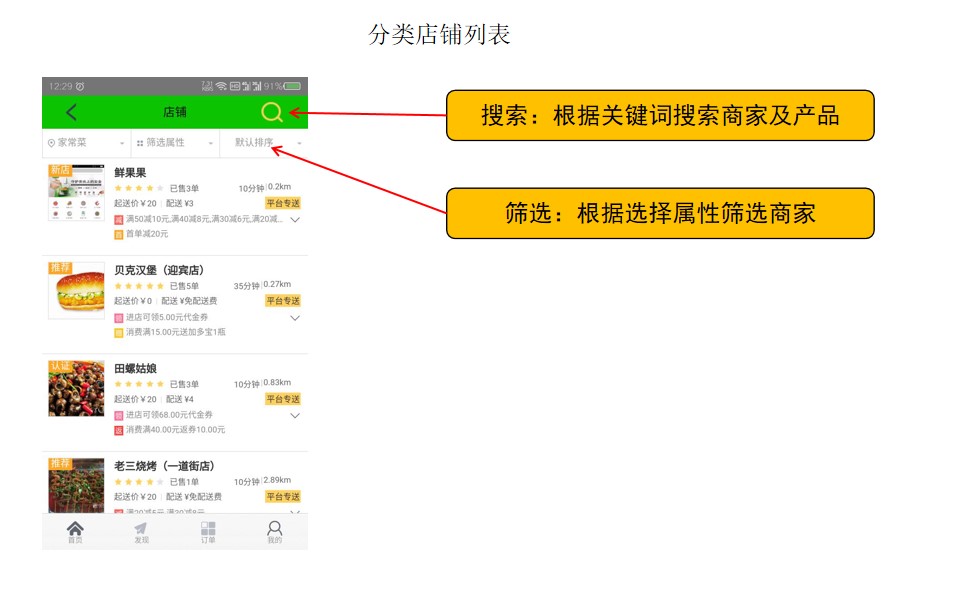Viewport: 960px width, 600px height.
Task: Open the 老三烧烤 shop thumbnail
Action: coord(77,486)
